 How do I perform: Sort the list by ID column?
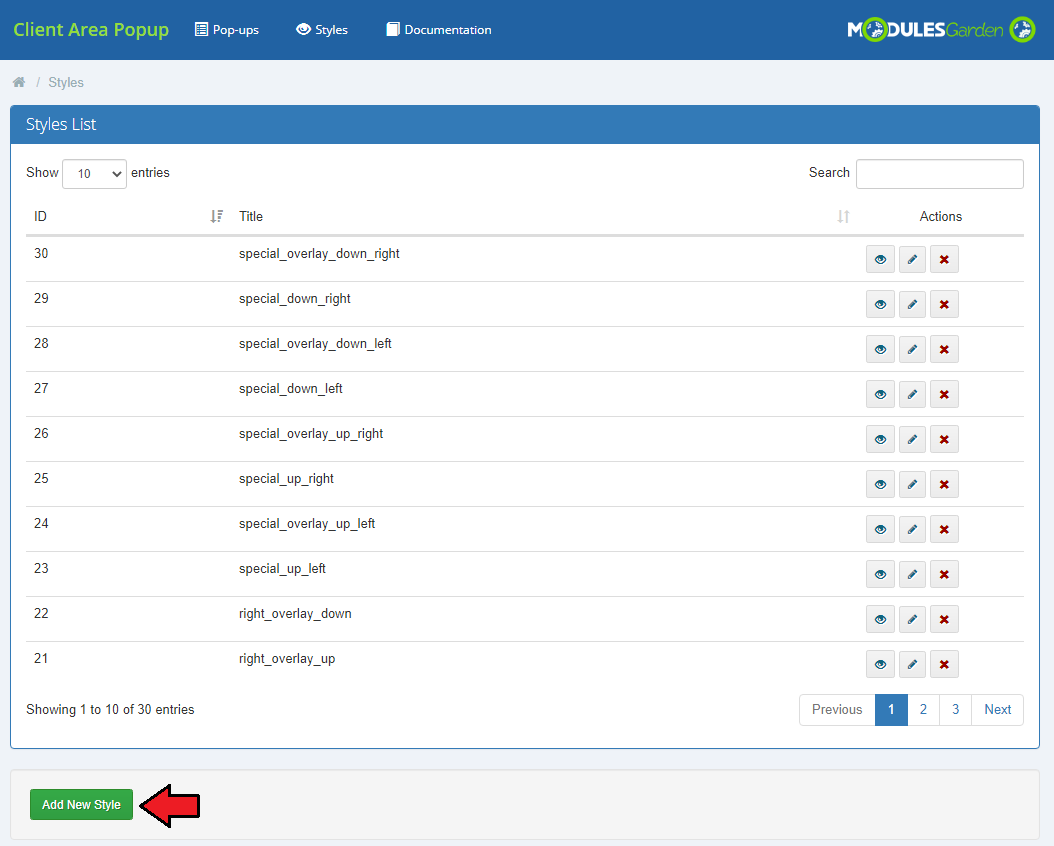point(216,216)
